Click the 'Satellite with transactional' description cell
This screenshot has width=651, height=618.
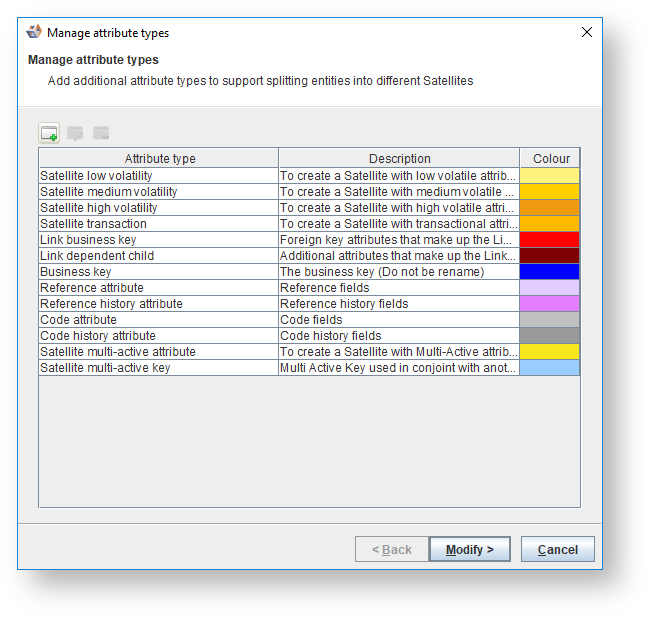[399, 224]
